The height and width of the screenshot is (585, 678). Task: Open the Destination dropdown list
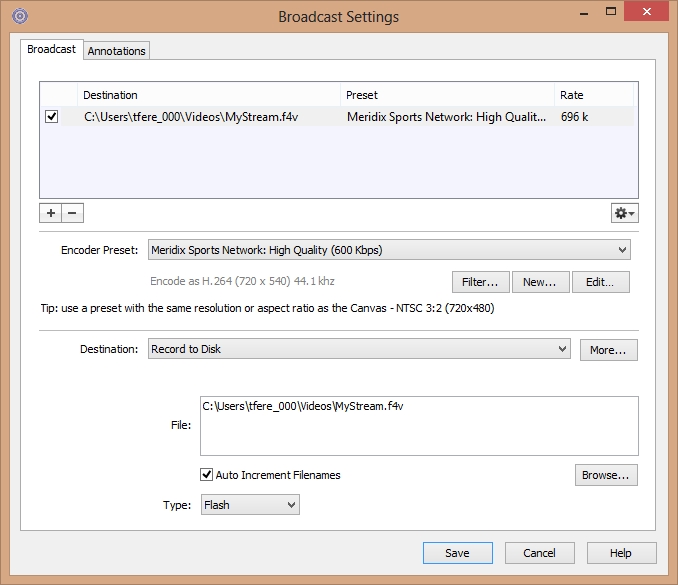pyautogui.click(x=359, y=349)
